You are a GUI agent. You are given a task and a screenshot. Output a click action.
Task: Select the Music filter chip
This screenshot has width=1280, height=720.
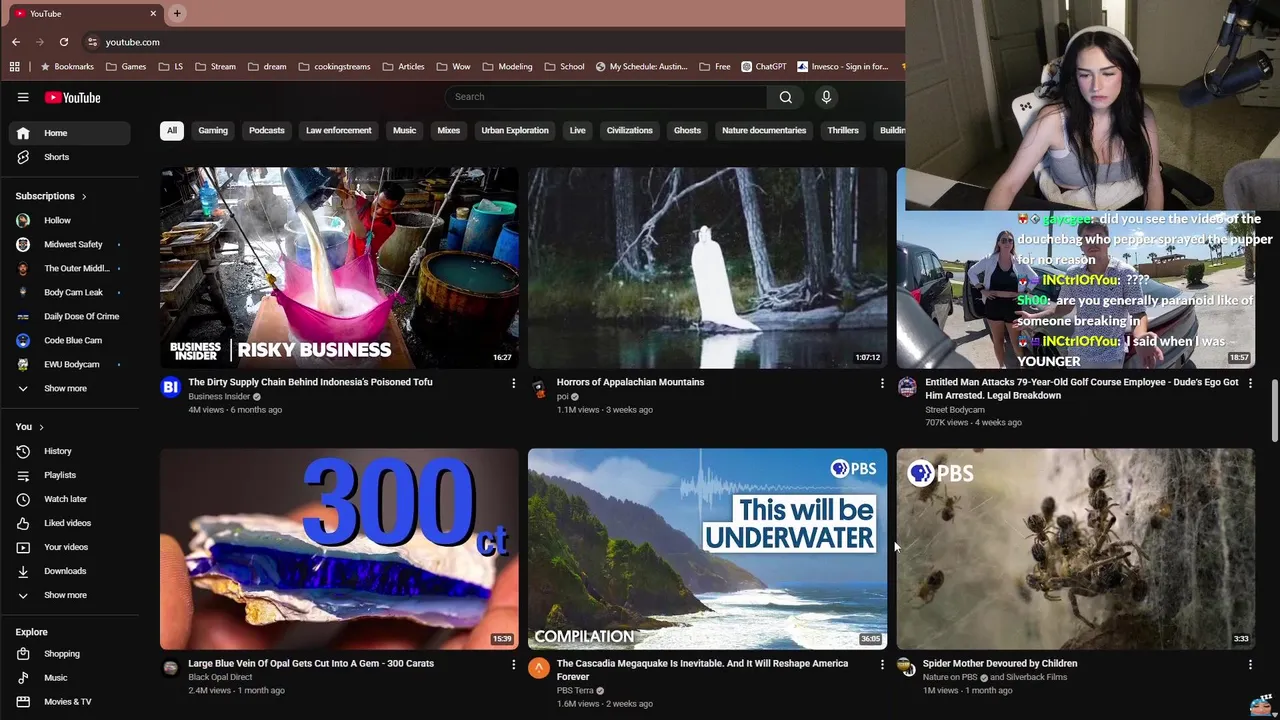[404, 130]
